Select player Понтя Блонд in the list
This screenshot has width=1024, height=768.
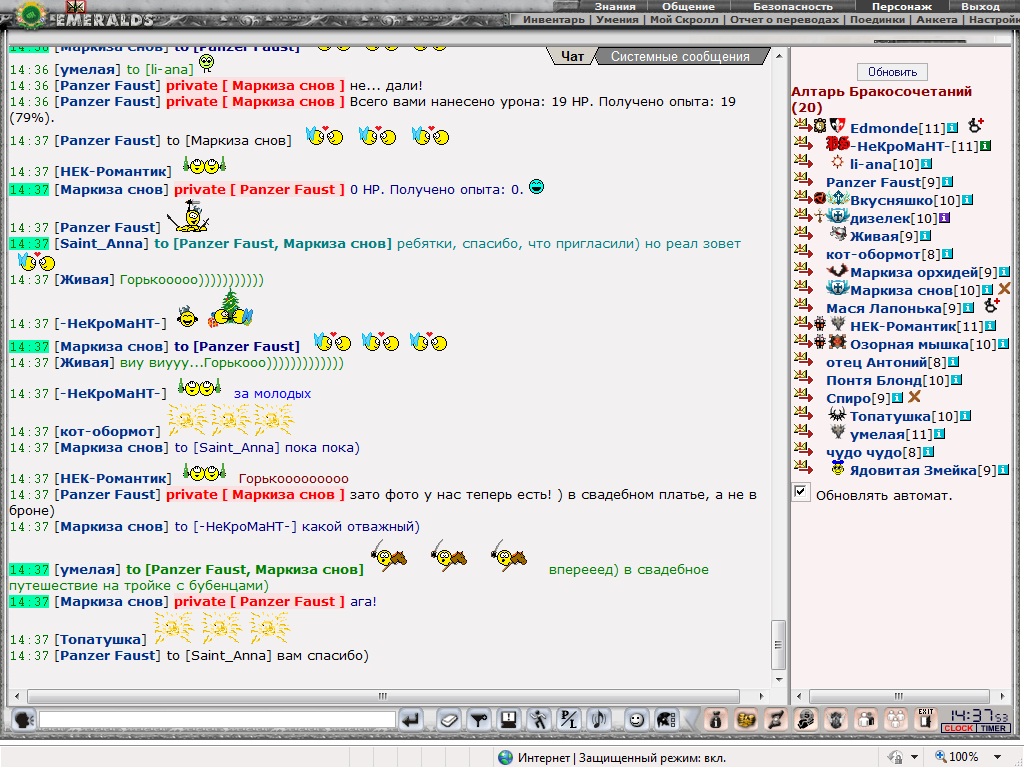click(x=874, y=380)
